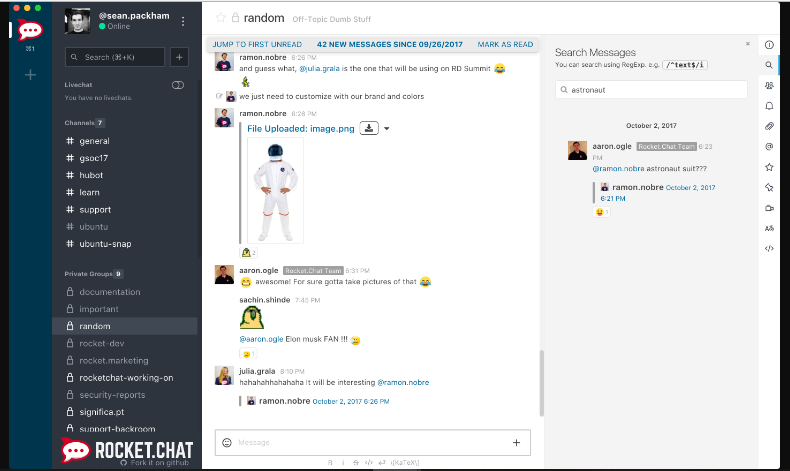This screenshot has height=471, width=790.
Task: Open the emoji picker in message box
Action: click(x=228, y=443)
